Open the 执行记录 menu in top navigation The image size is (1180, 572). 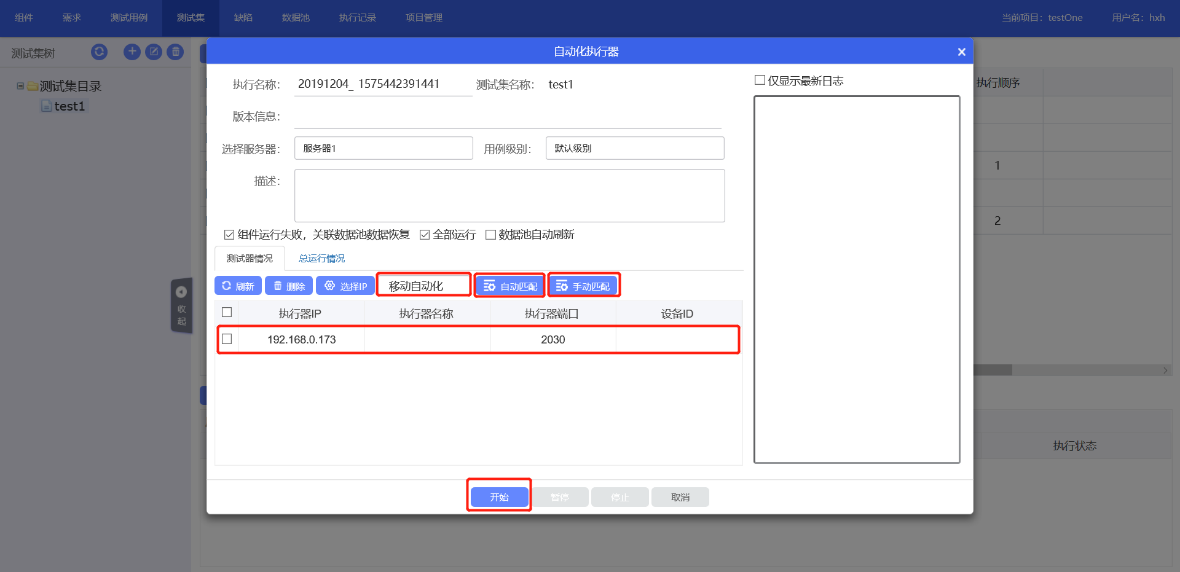click(x=355, y=18)
